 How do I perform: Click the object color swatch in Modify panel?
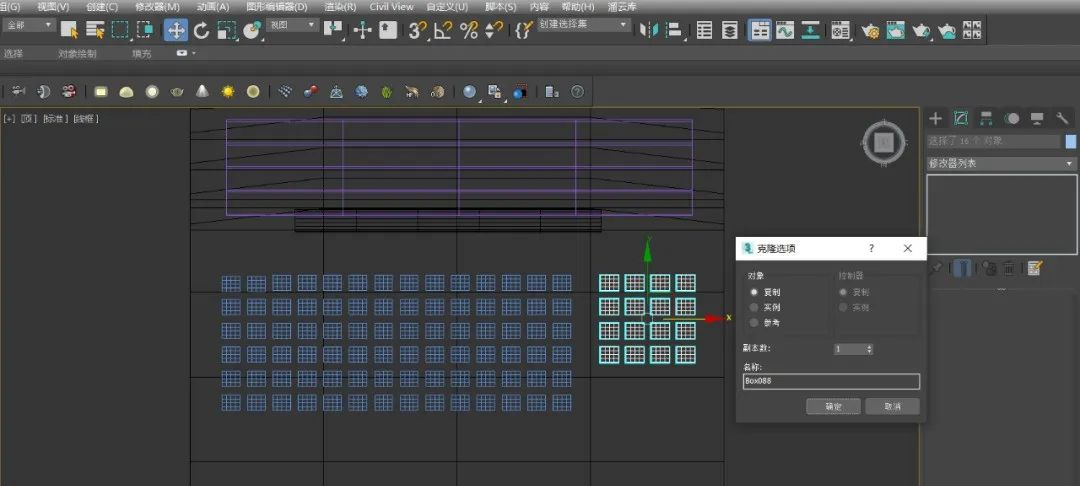pyautogui.click(x=1071, y=141)
